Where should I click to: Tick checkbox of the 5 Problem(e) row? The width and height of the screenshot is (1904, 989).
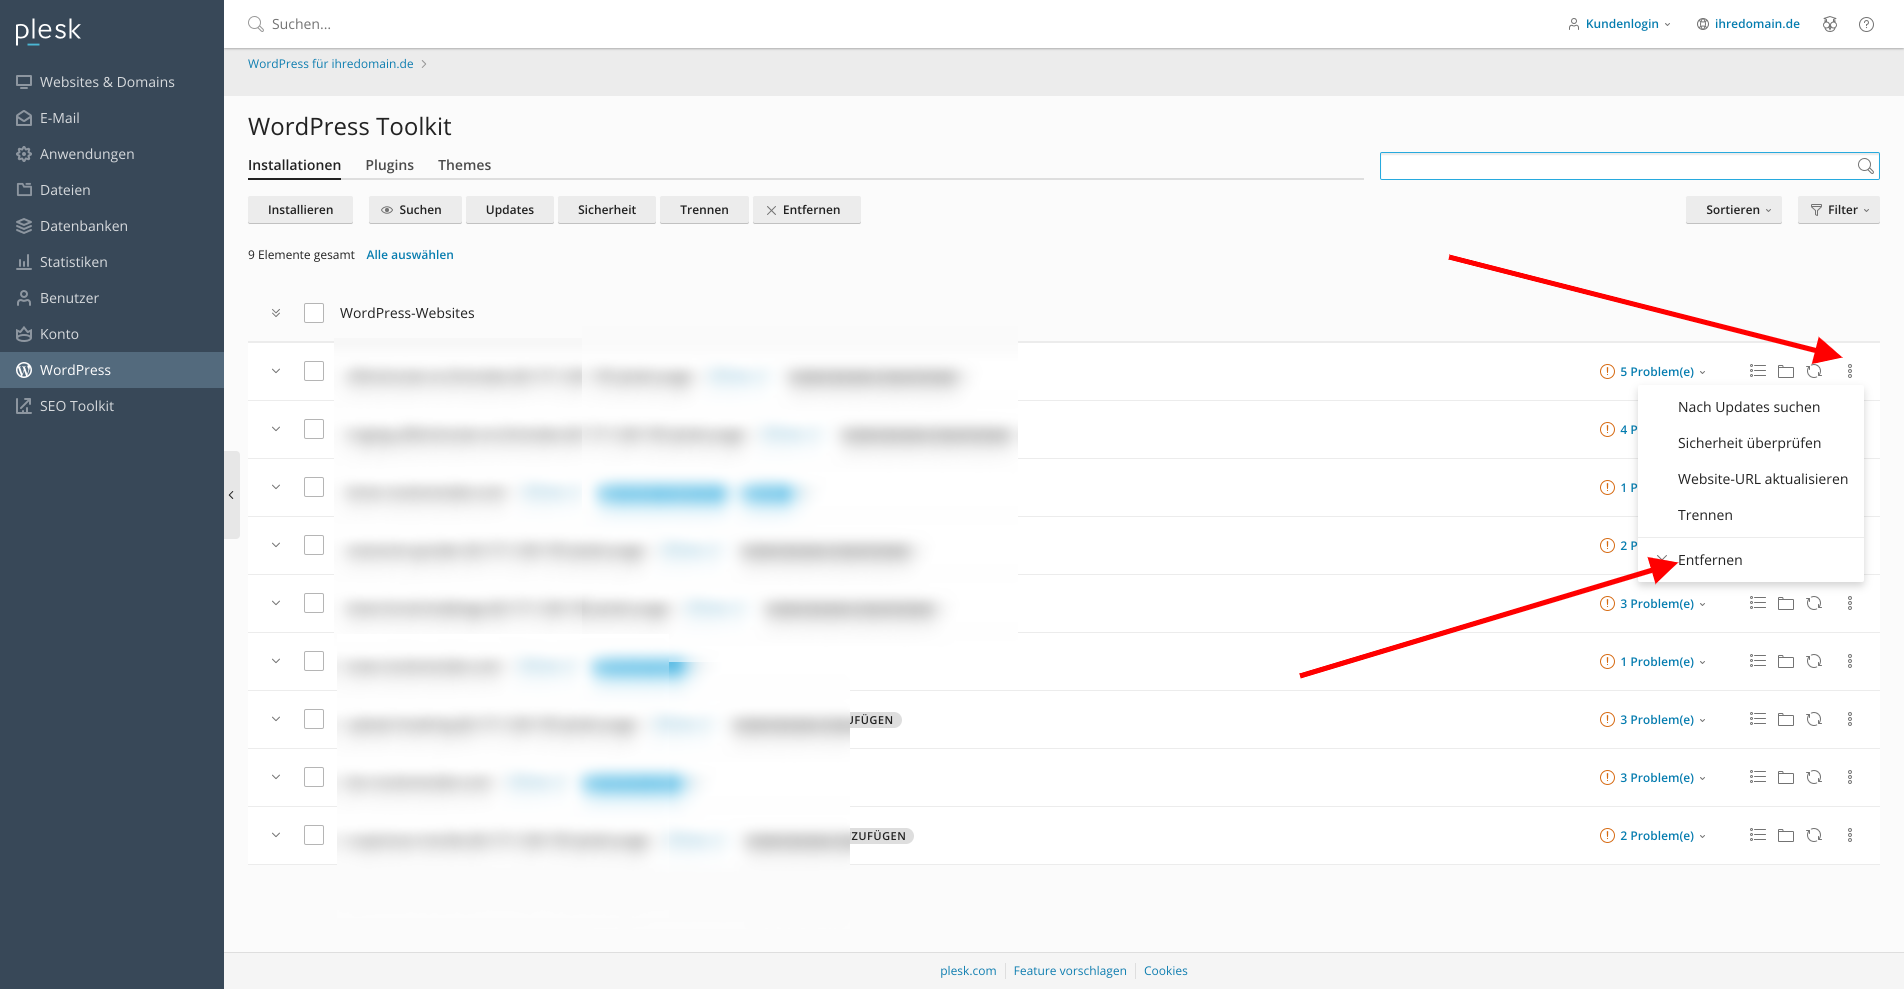point(314,371)
